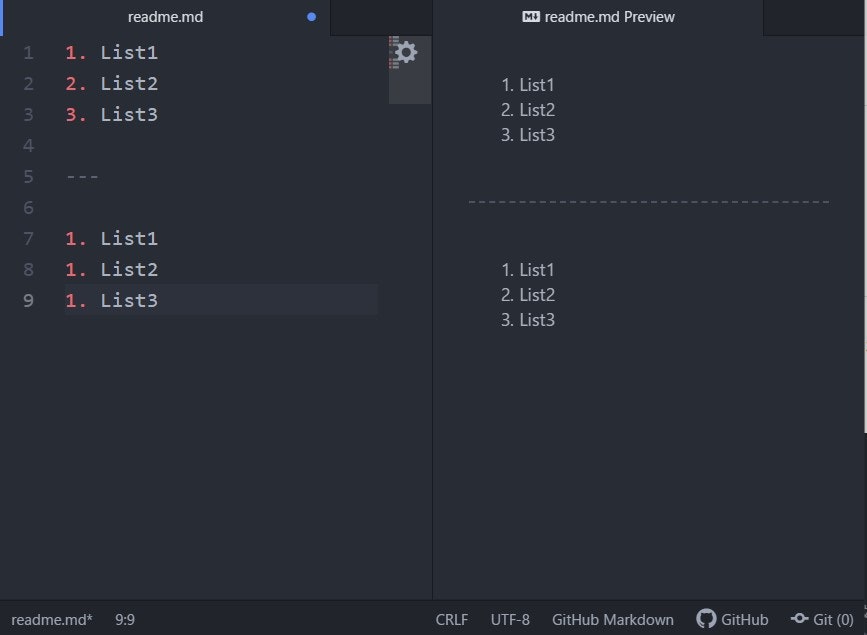Click line number 5 in the gutter

tap(28, 176)
